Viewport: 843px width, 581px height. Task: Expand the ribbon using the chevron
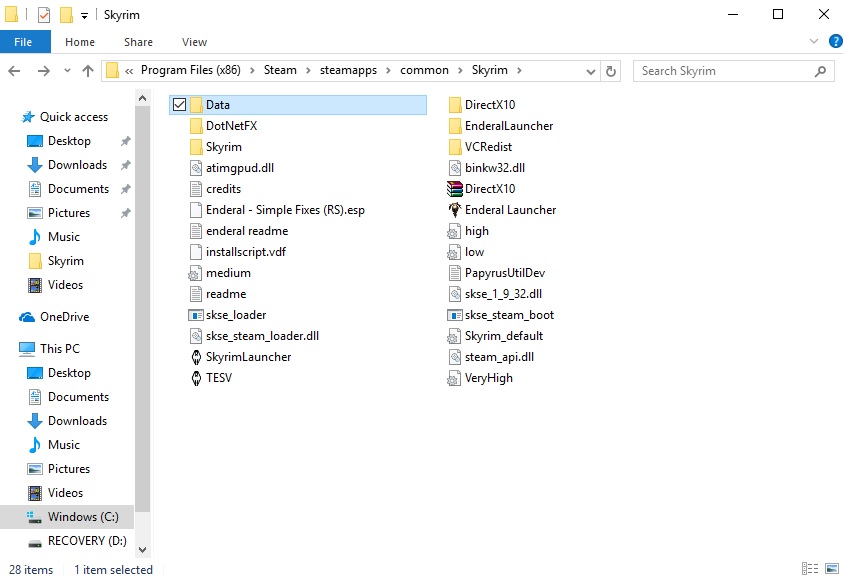tap(810, 42)
